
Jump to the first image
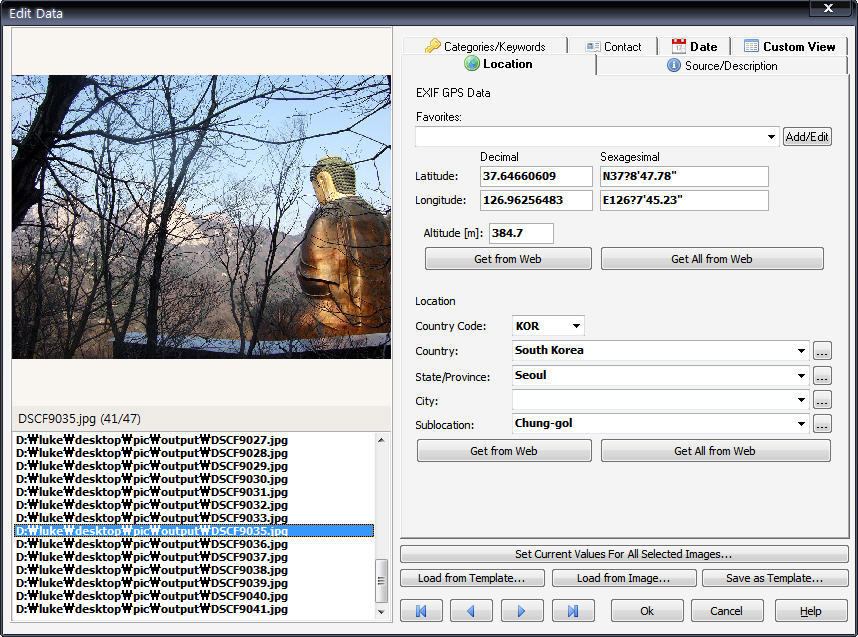pos(420,610)
